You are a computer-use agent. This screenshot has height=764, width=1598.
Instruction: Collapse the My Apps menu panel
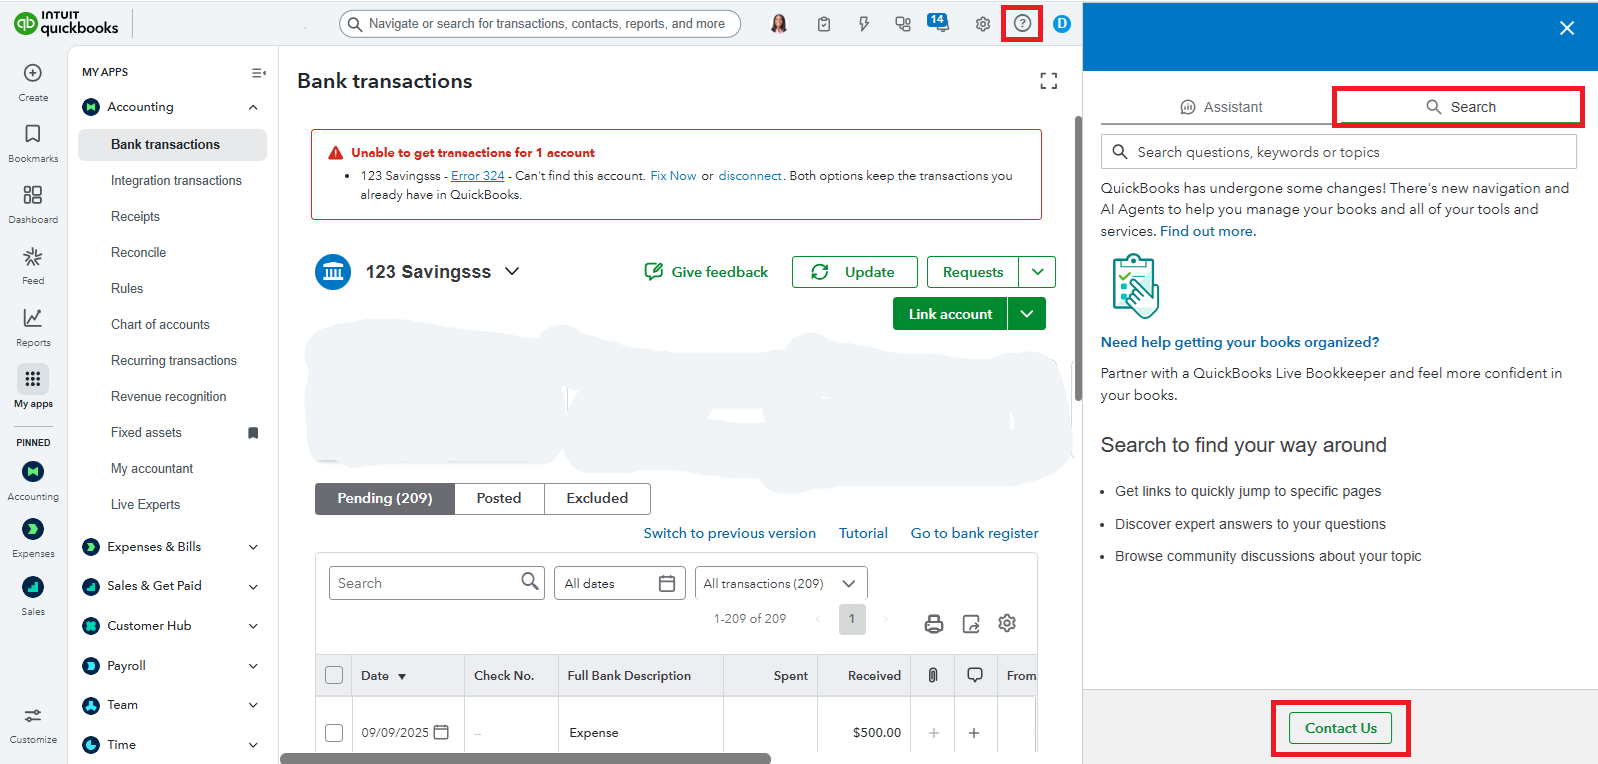click(258, 73)
